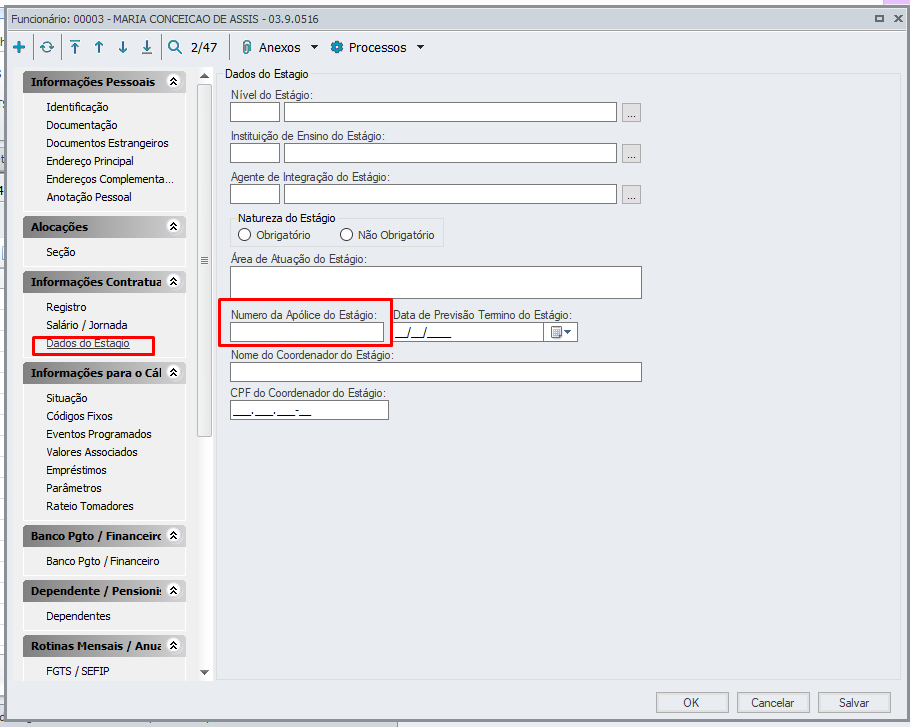Open Empréstimos page
Viewport: 910px width, 727px height.
click(x=77, y=470)
